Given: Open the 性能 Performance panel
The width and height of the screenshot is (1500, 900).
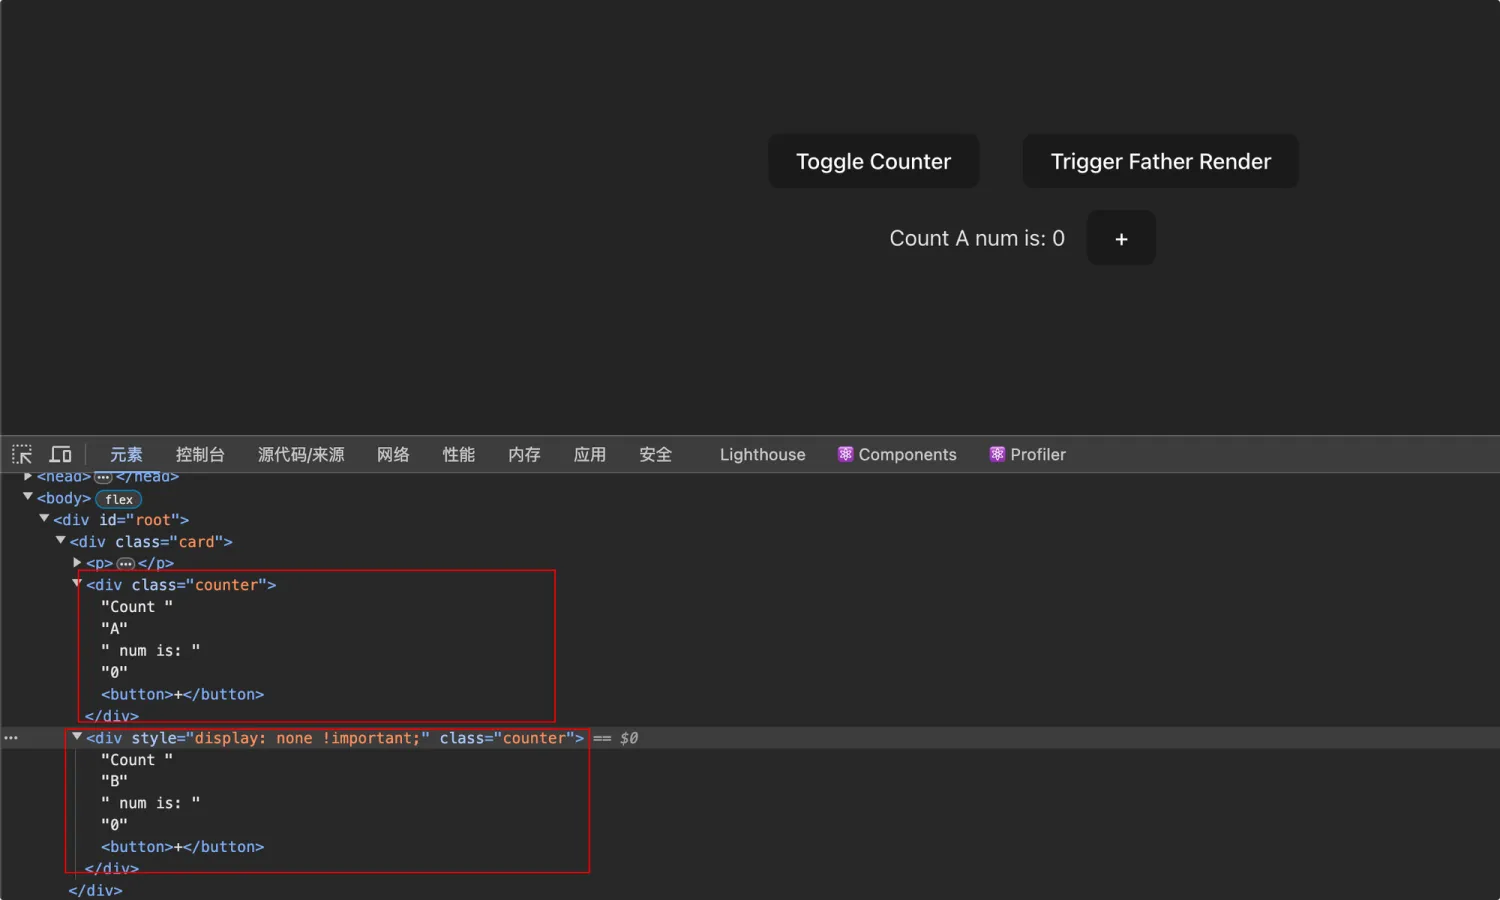Looking at the screenshot, I should [458, 454].
